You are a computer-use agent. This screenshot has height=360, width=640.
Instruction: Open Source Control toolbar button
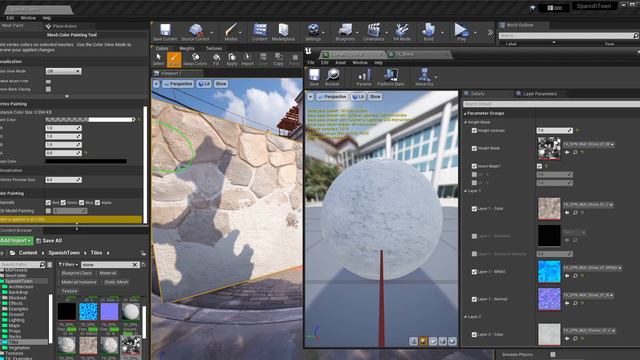point(195,32)
